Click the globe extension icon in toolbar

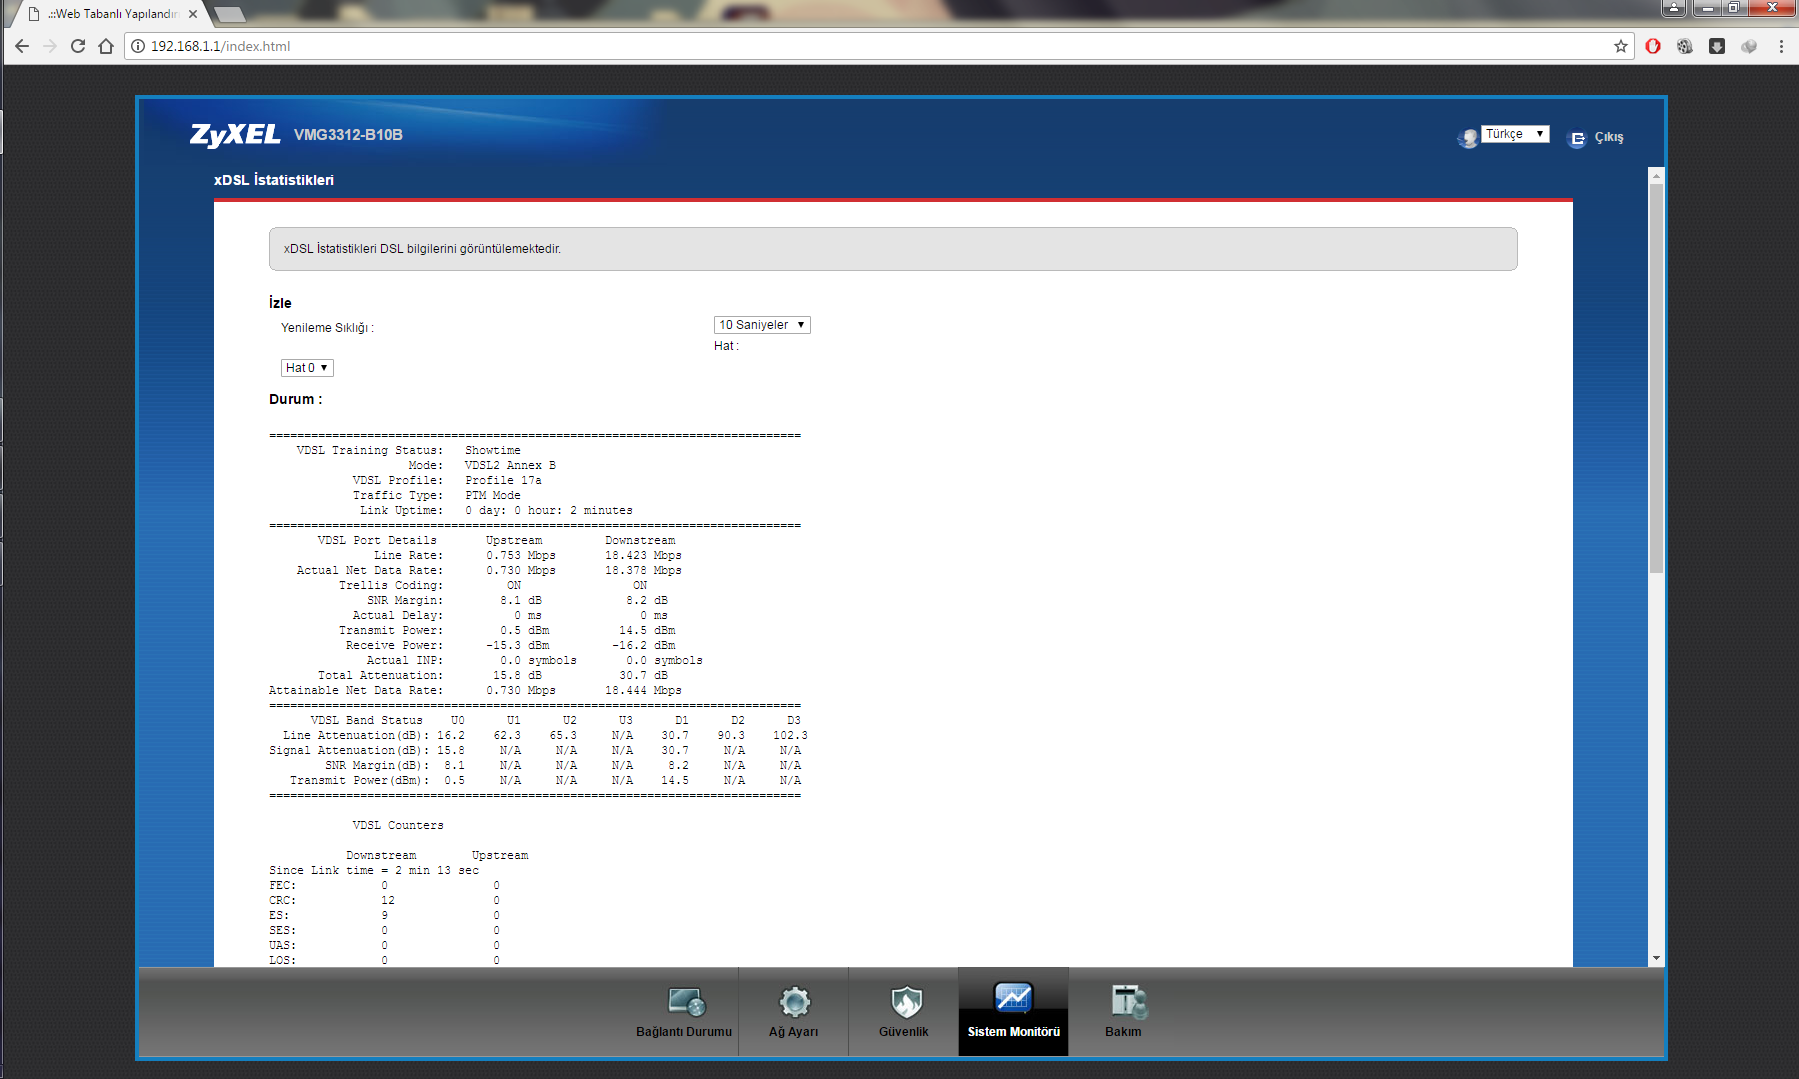[x=1685, y=46]
